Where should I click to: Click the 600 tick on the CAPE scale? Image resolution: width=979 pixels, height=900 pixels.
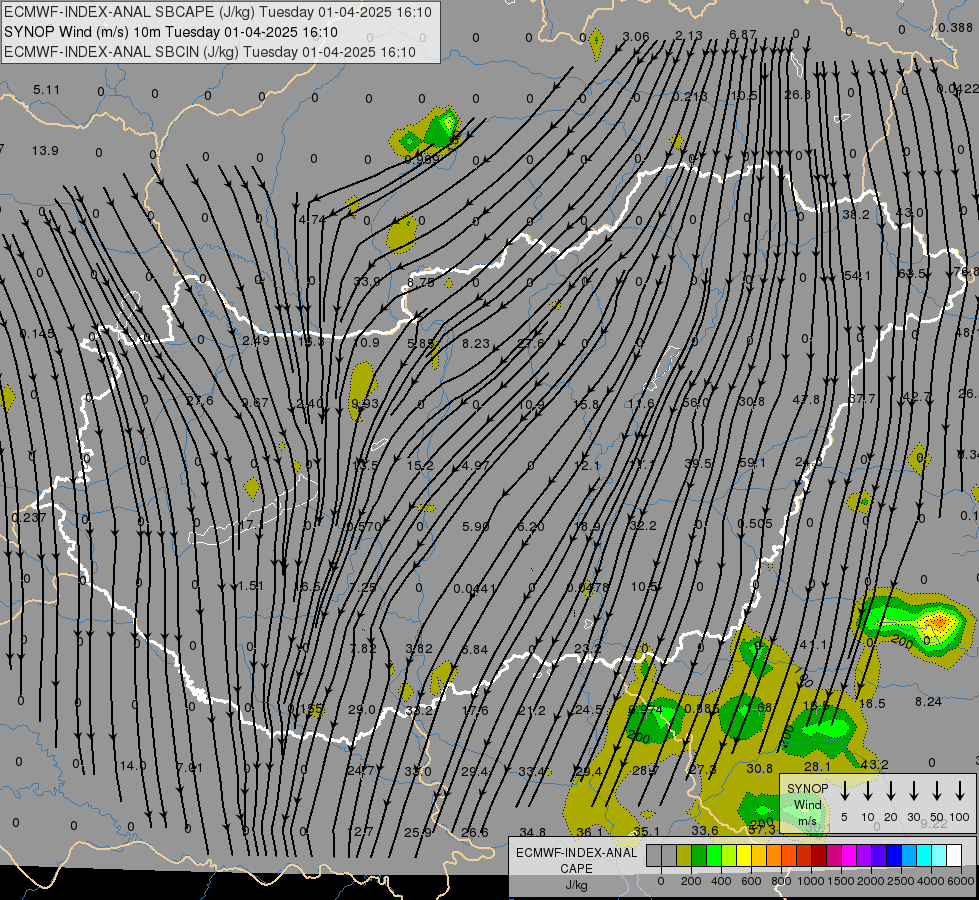751,881
